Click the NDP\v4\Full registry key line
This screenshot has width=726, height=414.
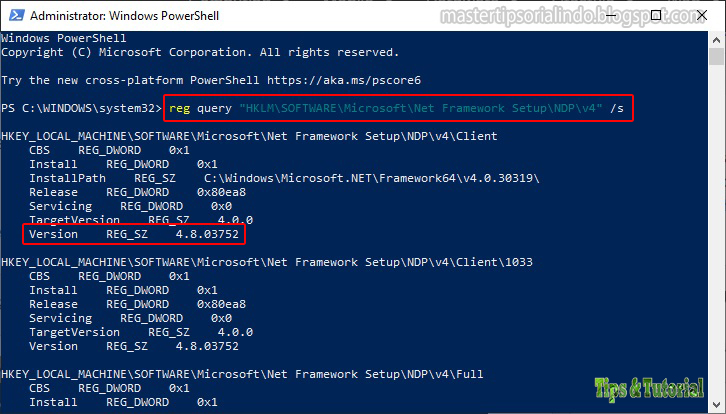point(242,374)
